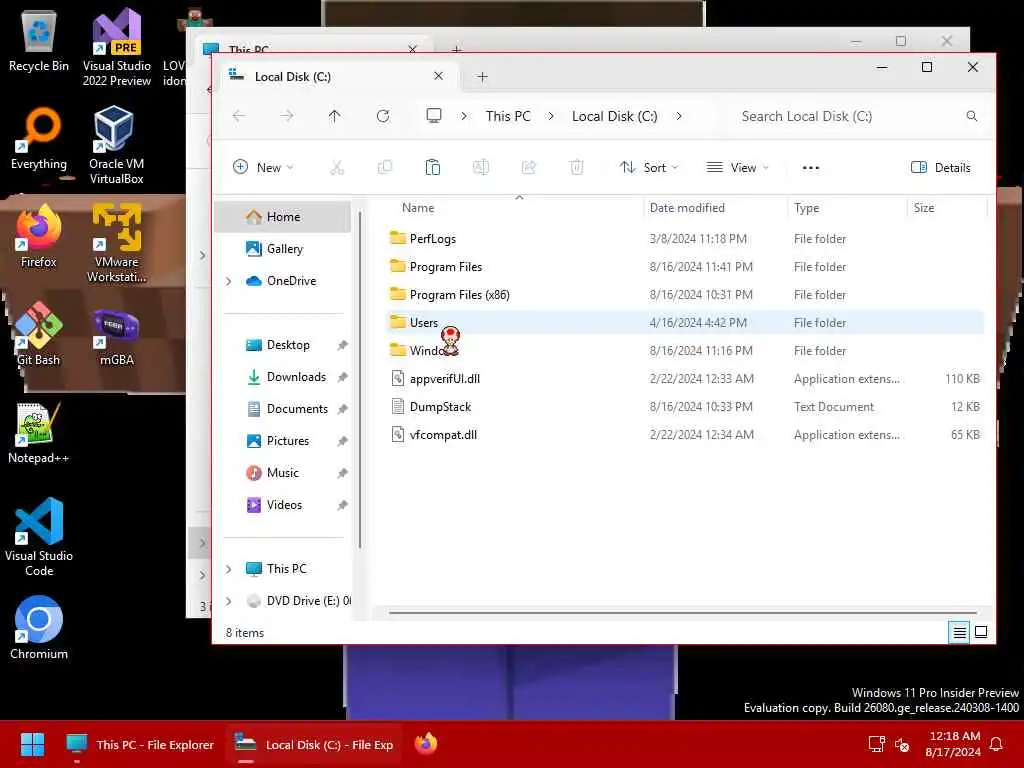Select the Chromium desktop shortcut
The width and height of the screenshot is (1024, 768).
pyautogui.click(x=39, y=628)
